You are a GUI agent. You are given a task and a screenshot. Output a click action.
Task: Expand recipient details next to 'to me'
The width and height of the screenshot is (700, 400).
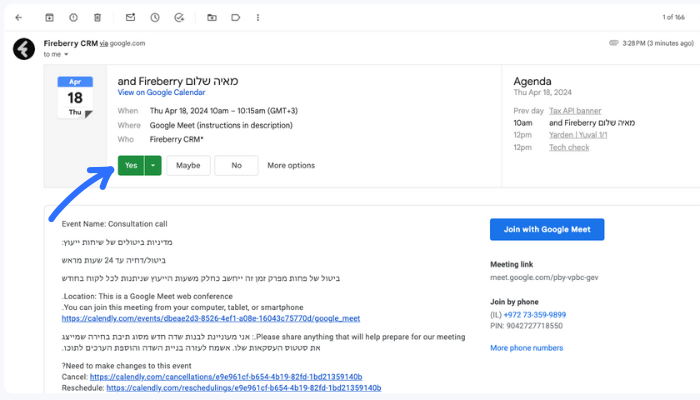click(66, 54)
